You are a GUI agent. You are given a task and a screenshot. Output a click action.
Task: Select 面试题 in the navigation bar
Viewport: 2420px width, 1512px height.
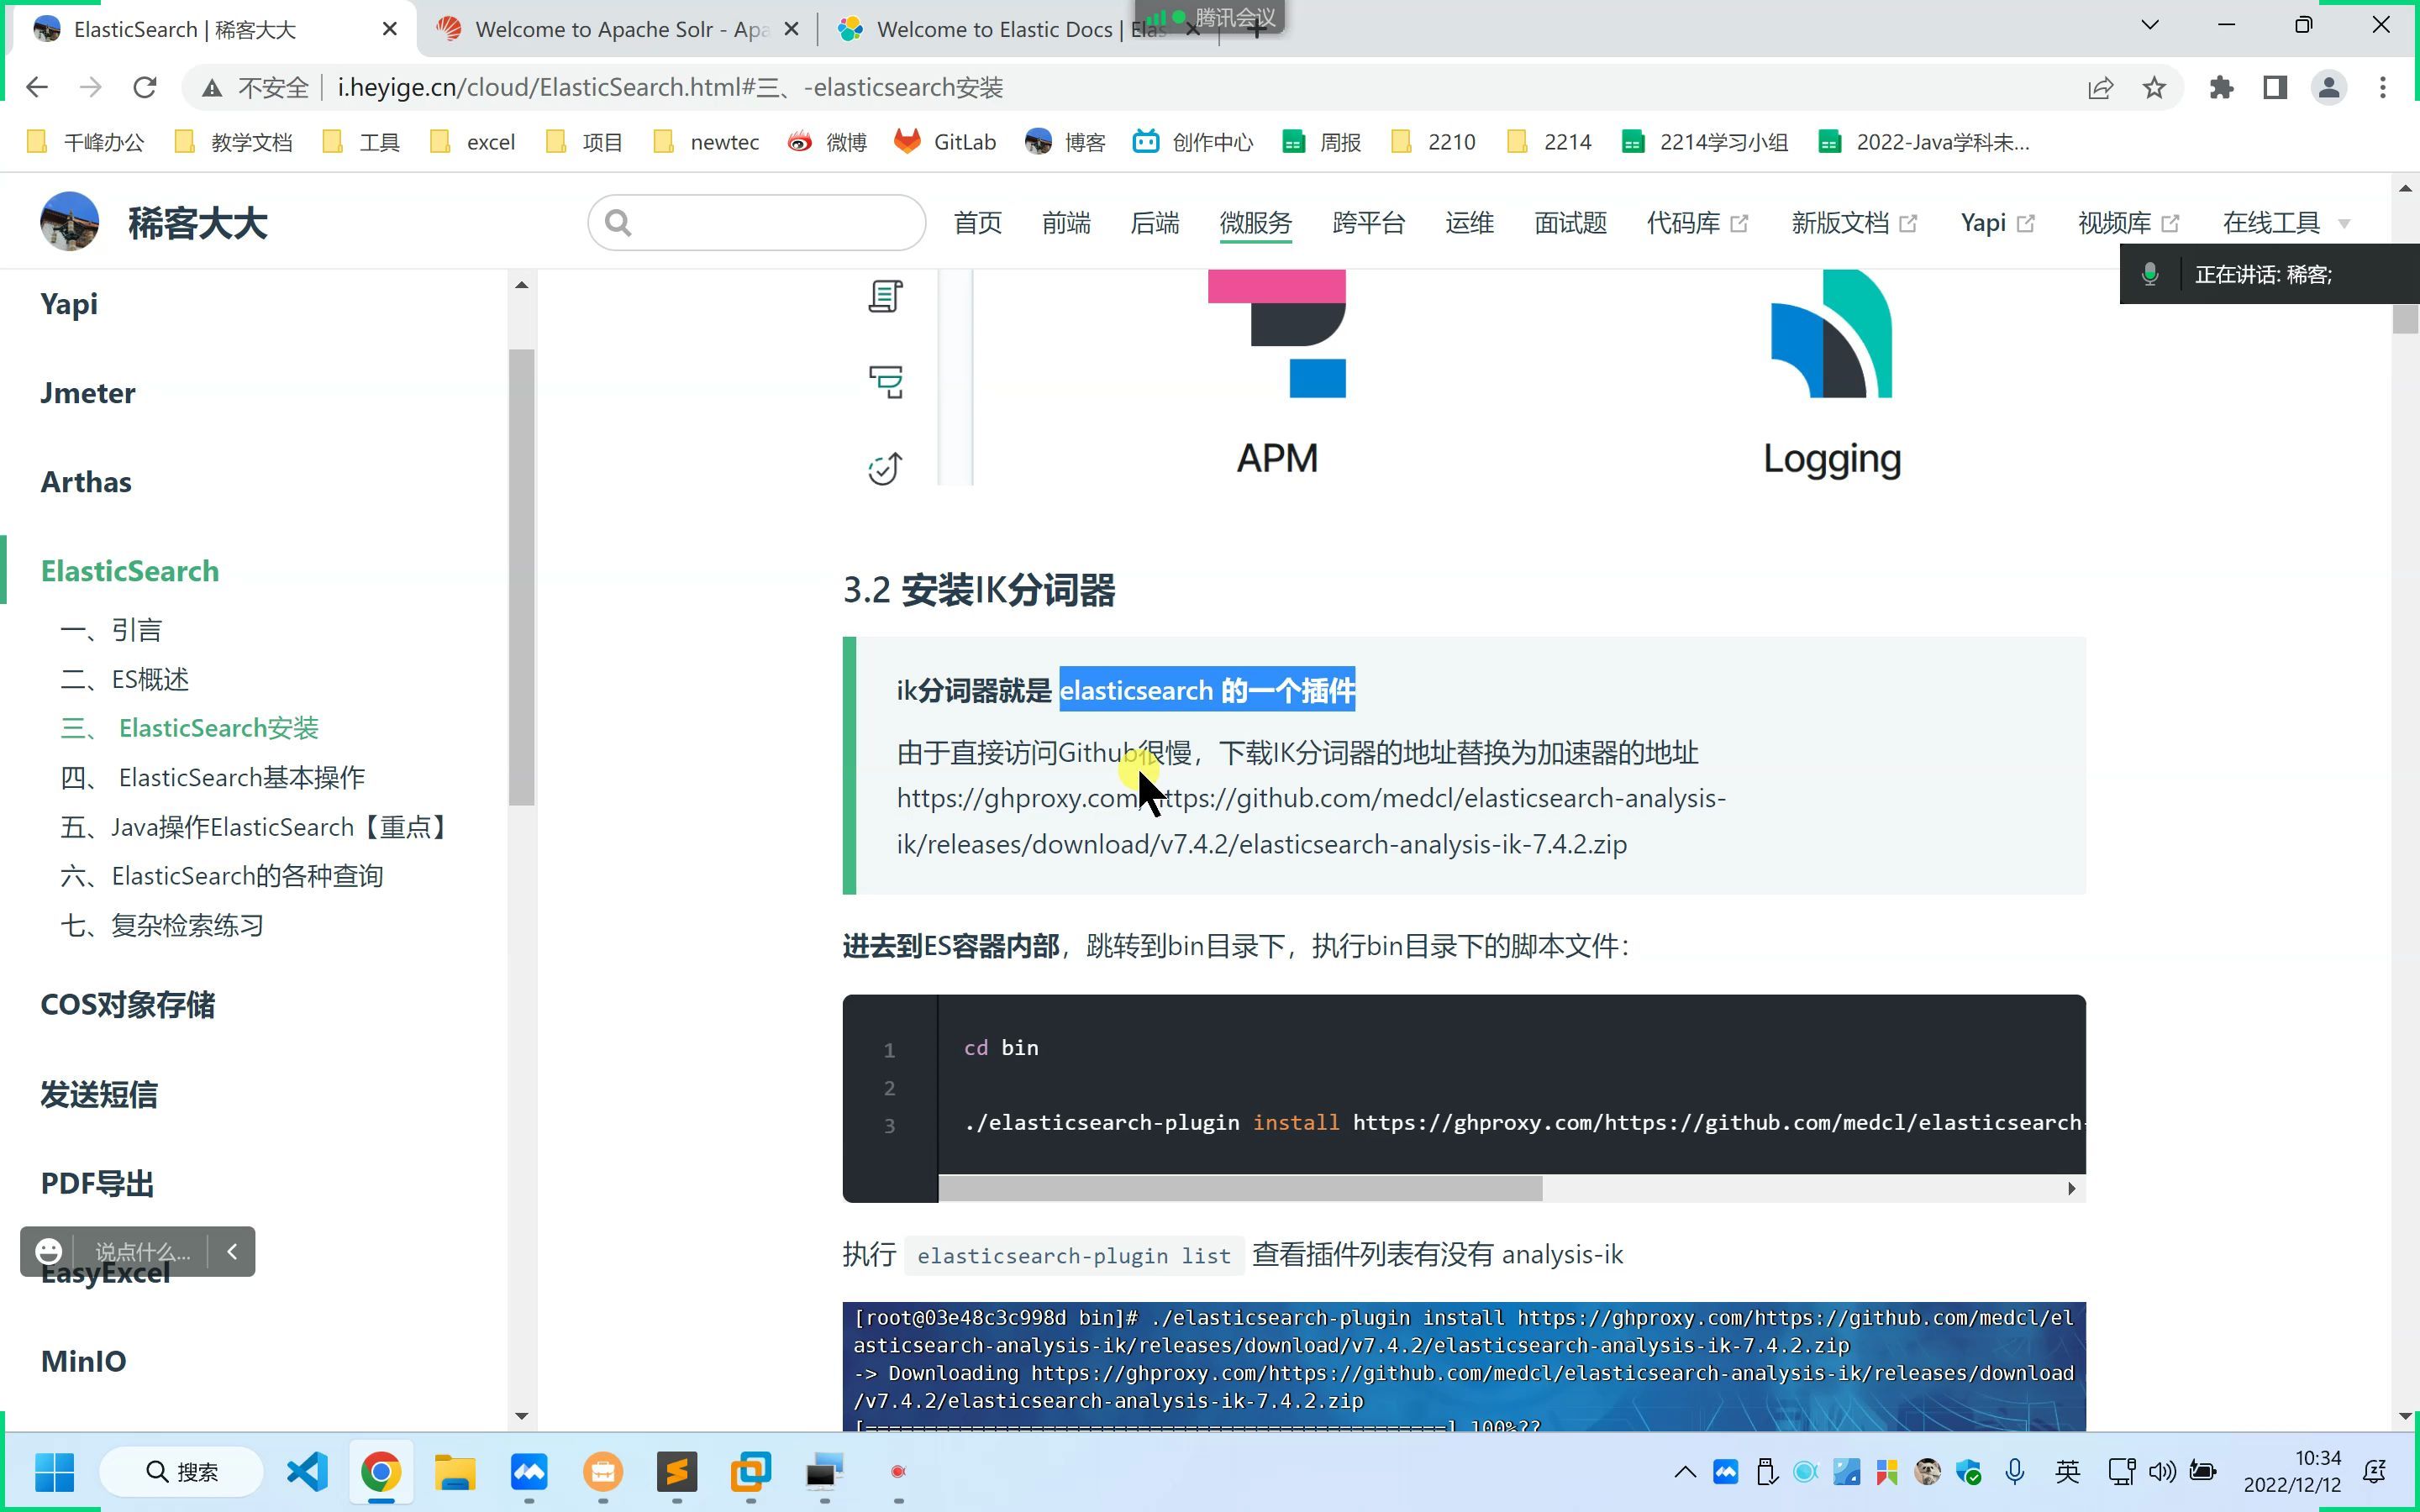coord(1570,223)
